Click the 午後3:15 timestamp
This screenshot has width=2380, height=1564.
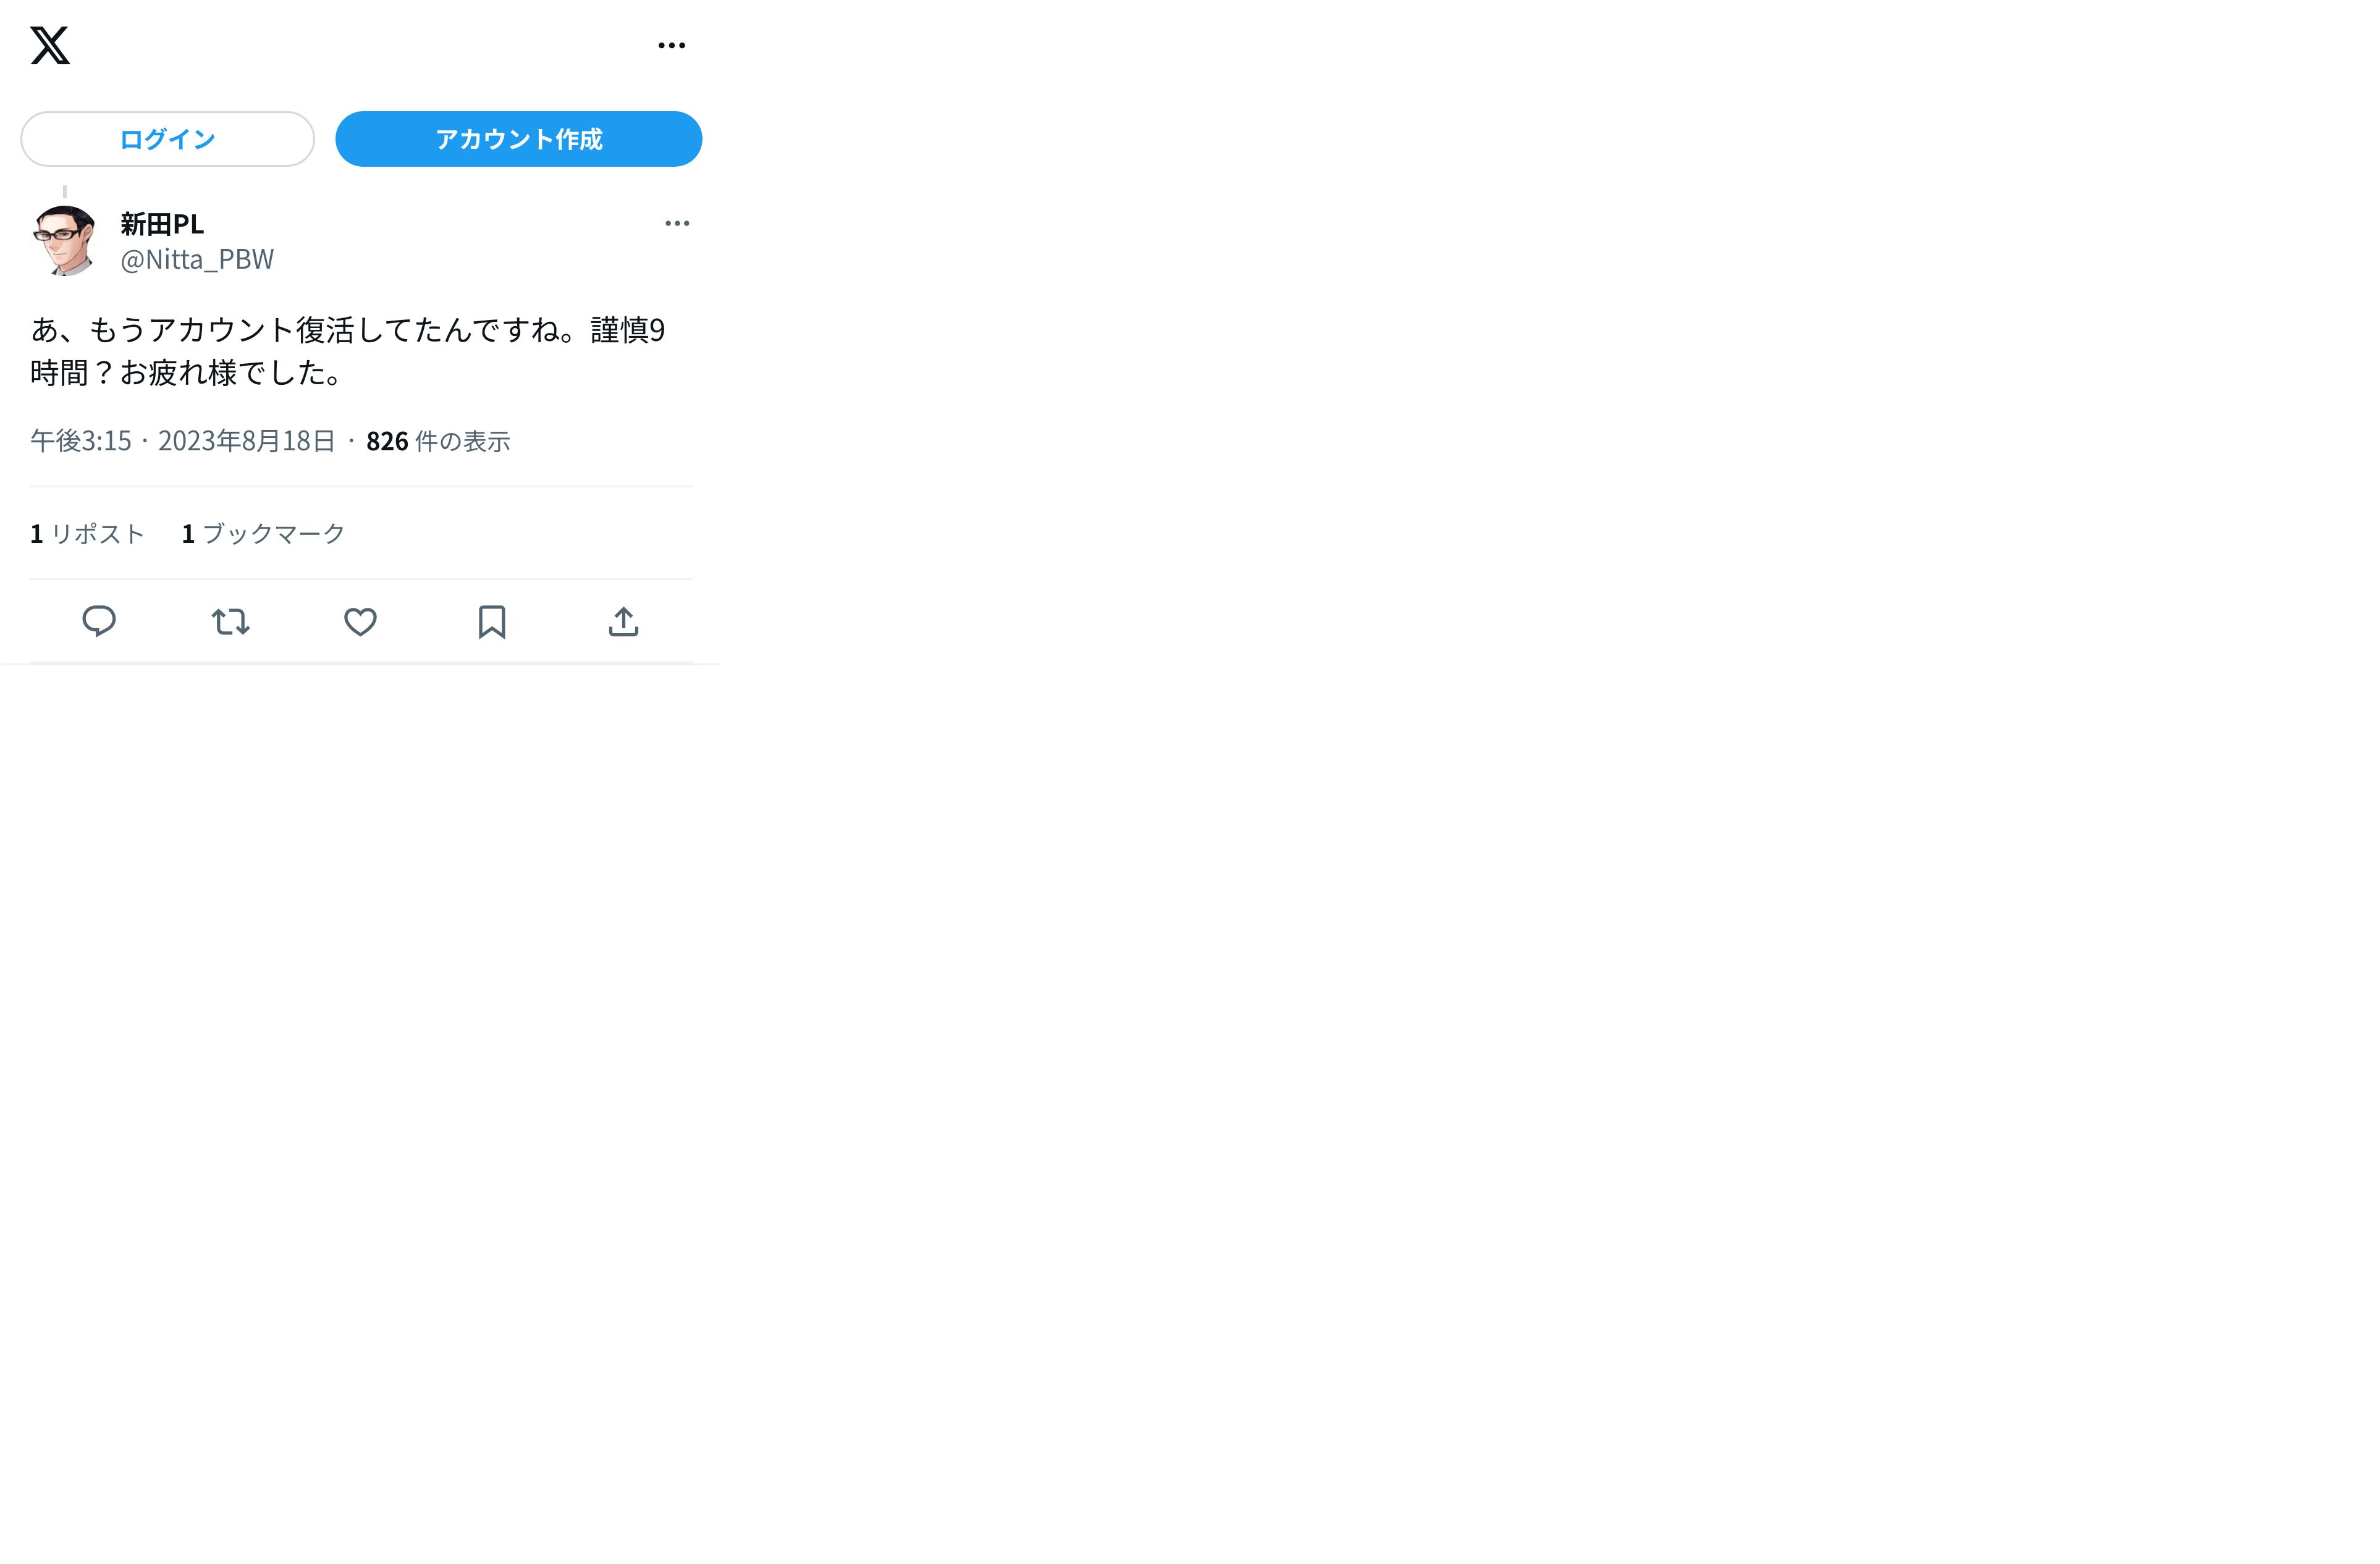[81, 441]
